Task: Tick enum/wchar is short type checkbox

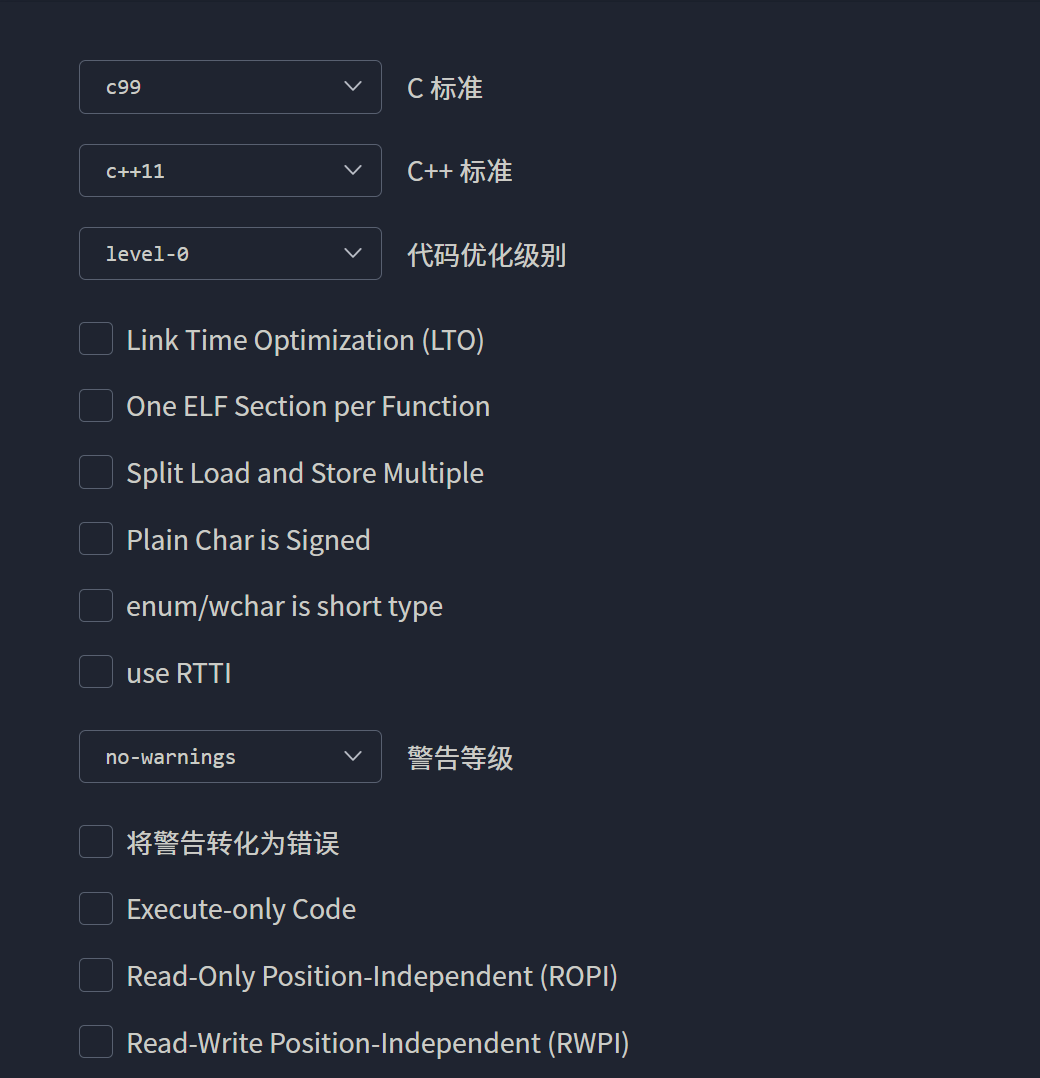Action: (96, 606)
